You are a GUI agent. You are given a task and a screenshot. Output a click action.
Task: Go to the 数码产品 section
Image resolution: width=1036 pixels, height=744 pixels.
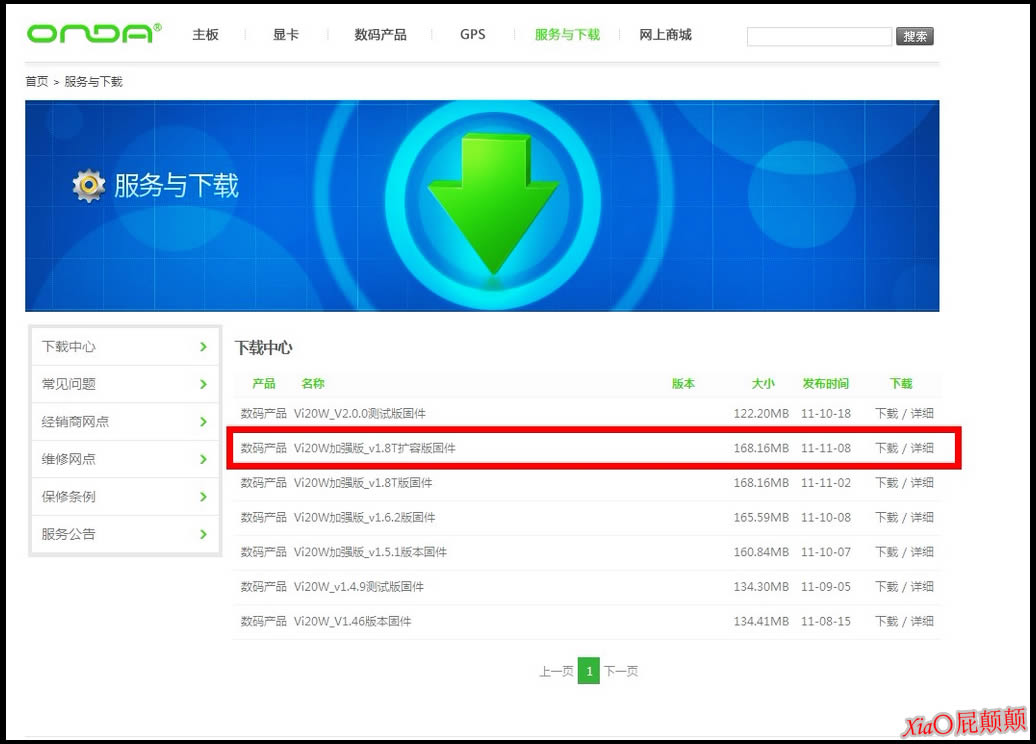[380, 35]
